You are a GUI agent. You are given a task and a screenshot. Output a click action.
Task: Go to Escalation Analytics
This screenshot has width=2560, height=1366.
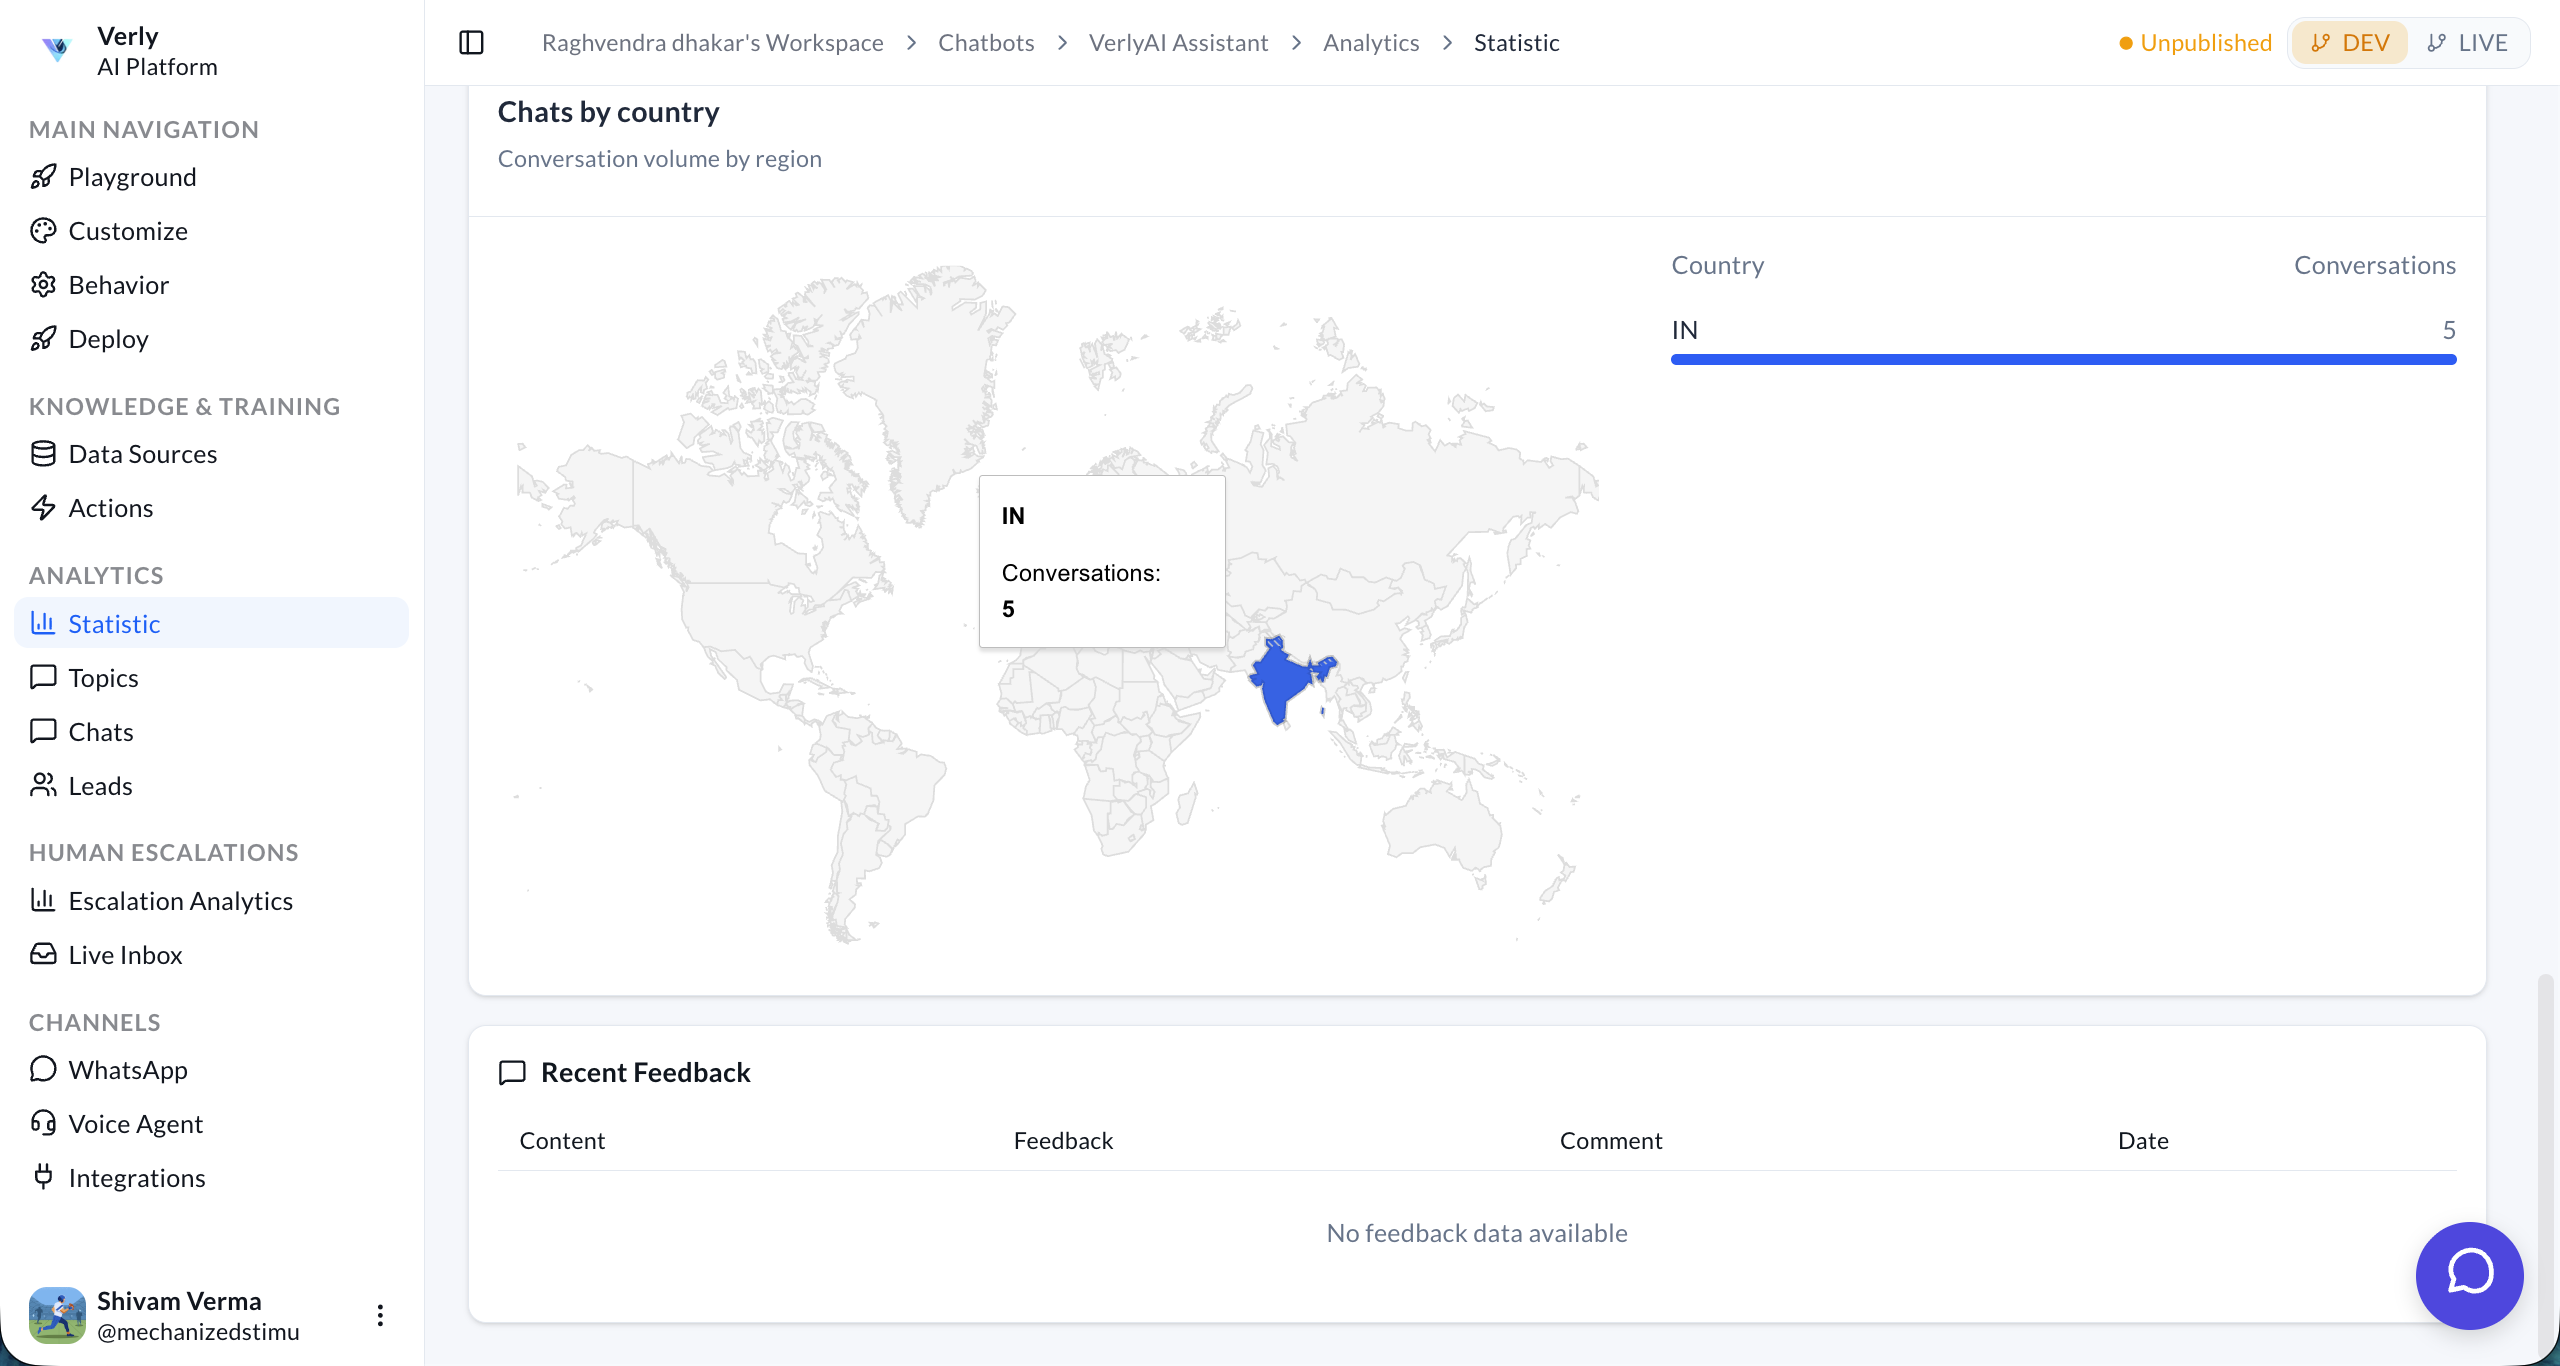pyautogui.click(x=180, y=900)
